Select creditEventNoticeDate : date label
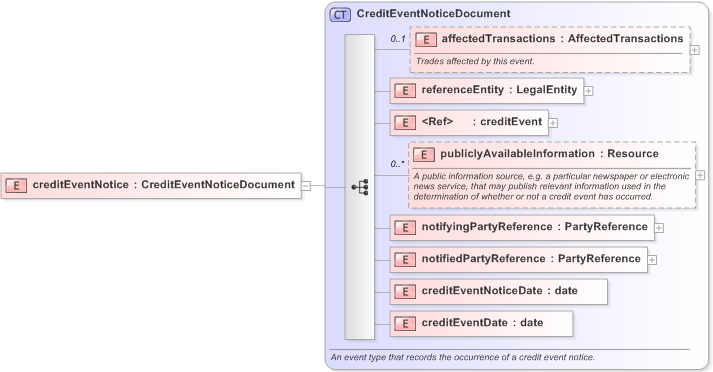The height and width of the screenshot is (372, 713). 500,291
